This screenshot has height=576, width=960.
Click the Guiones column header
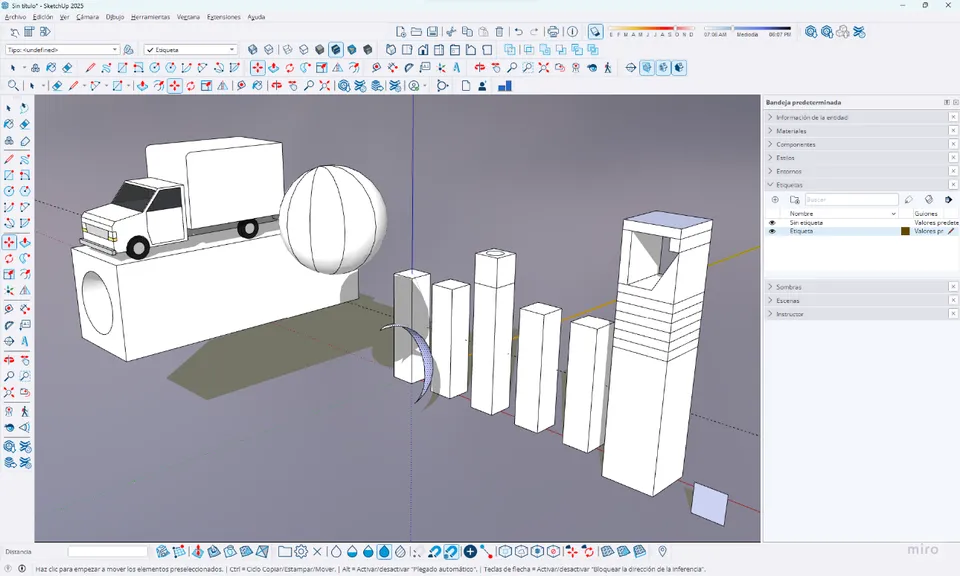click(926, 214)
